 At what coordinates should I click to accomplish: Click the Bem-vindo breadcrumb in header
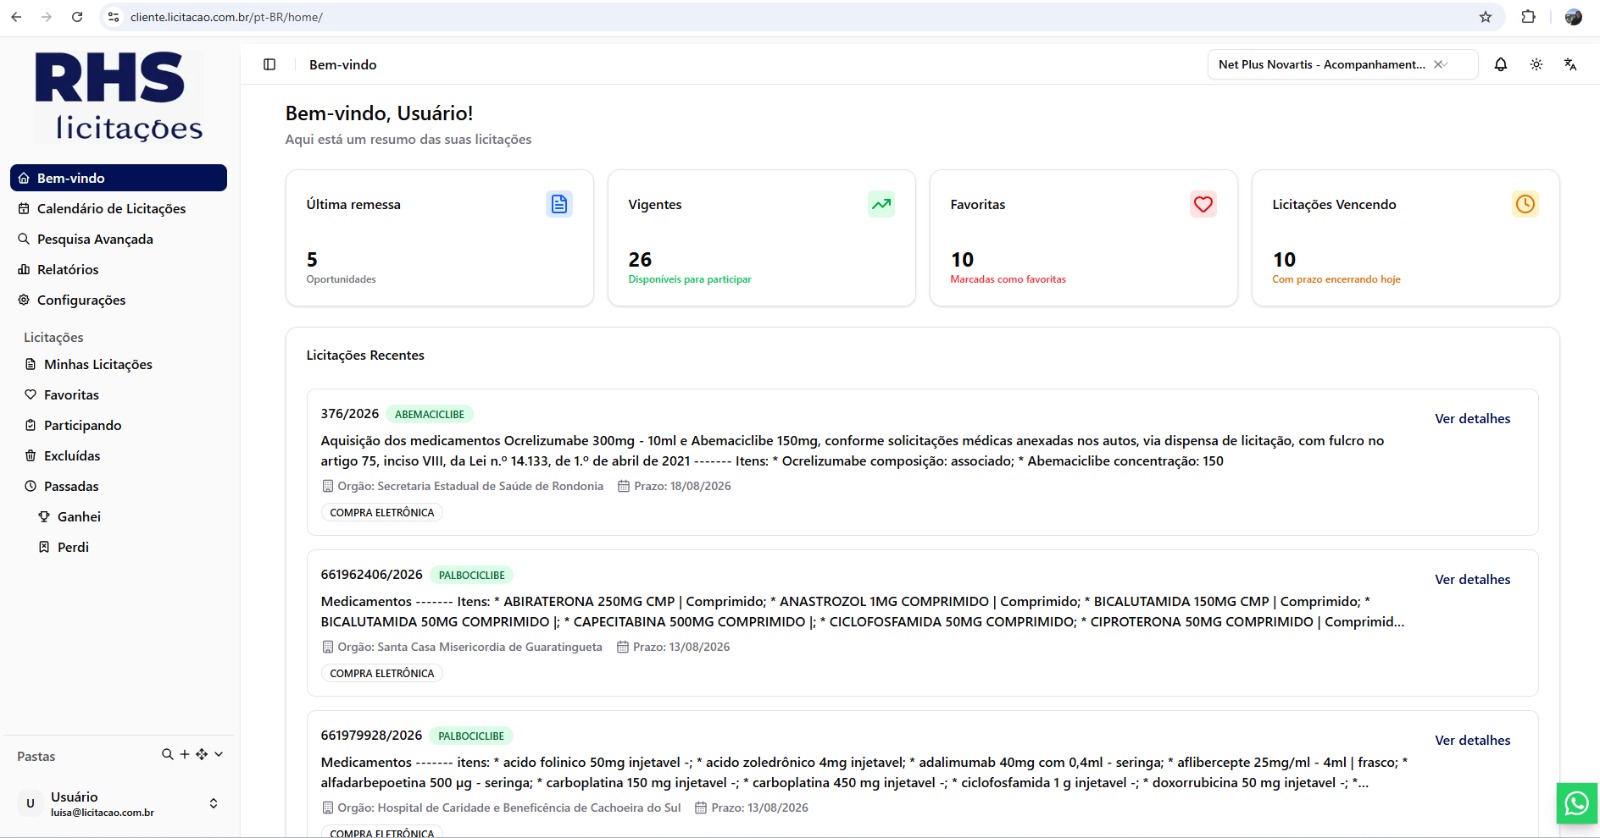pos(343,65)
